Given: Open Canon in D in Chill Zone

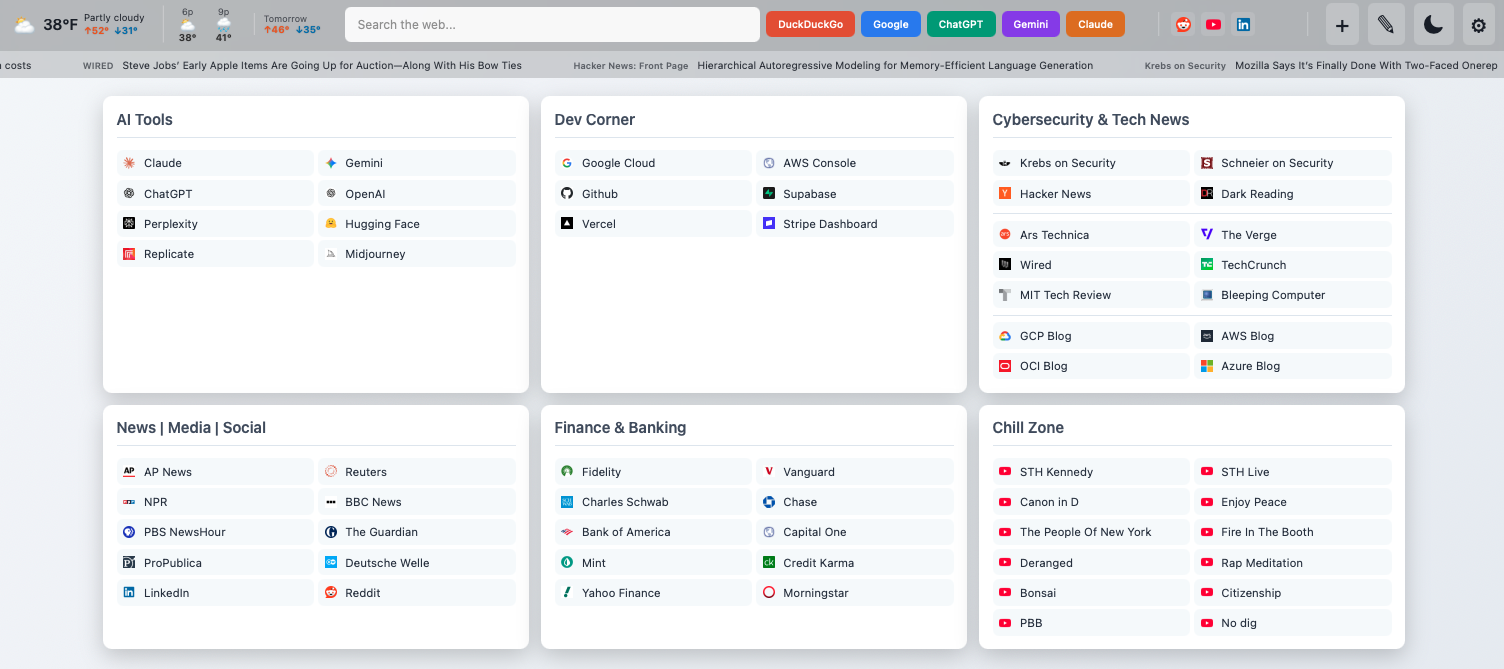Looking at the screenshot, I should click(x=1049, y=502).
